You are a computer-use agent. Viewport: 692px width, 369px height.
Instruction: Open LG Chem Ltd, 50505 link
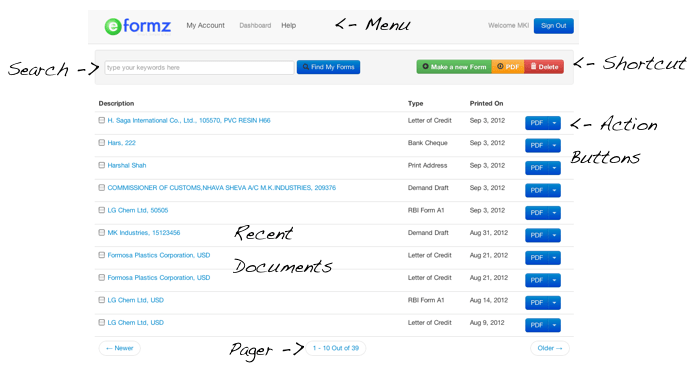138,211
